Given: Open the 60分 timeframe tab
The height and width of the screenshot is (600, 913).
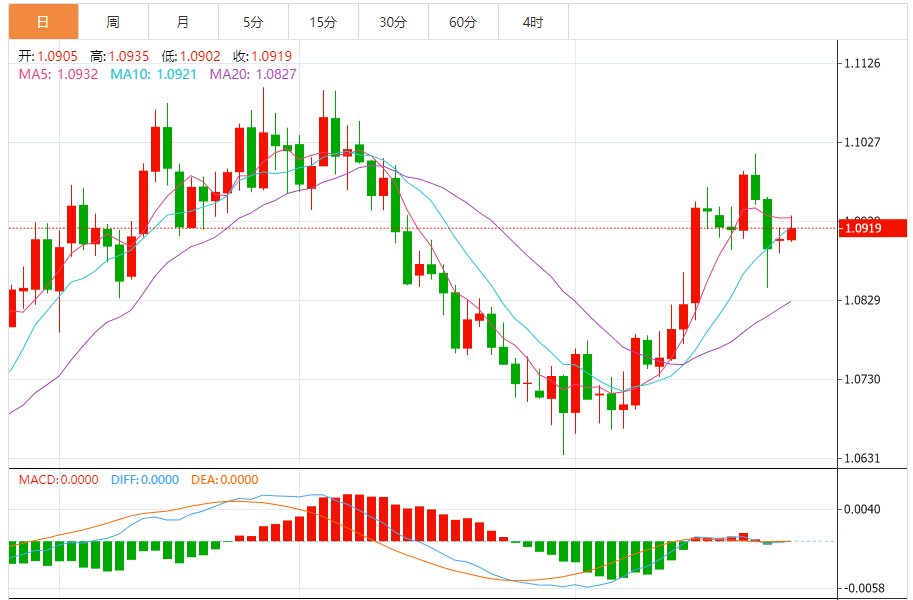Looking at the screenshot, I should [x=463, y=22].
